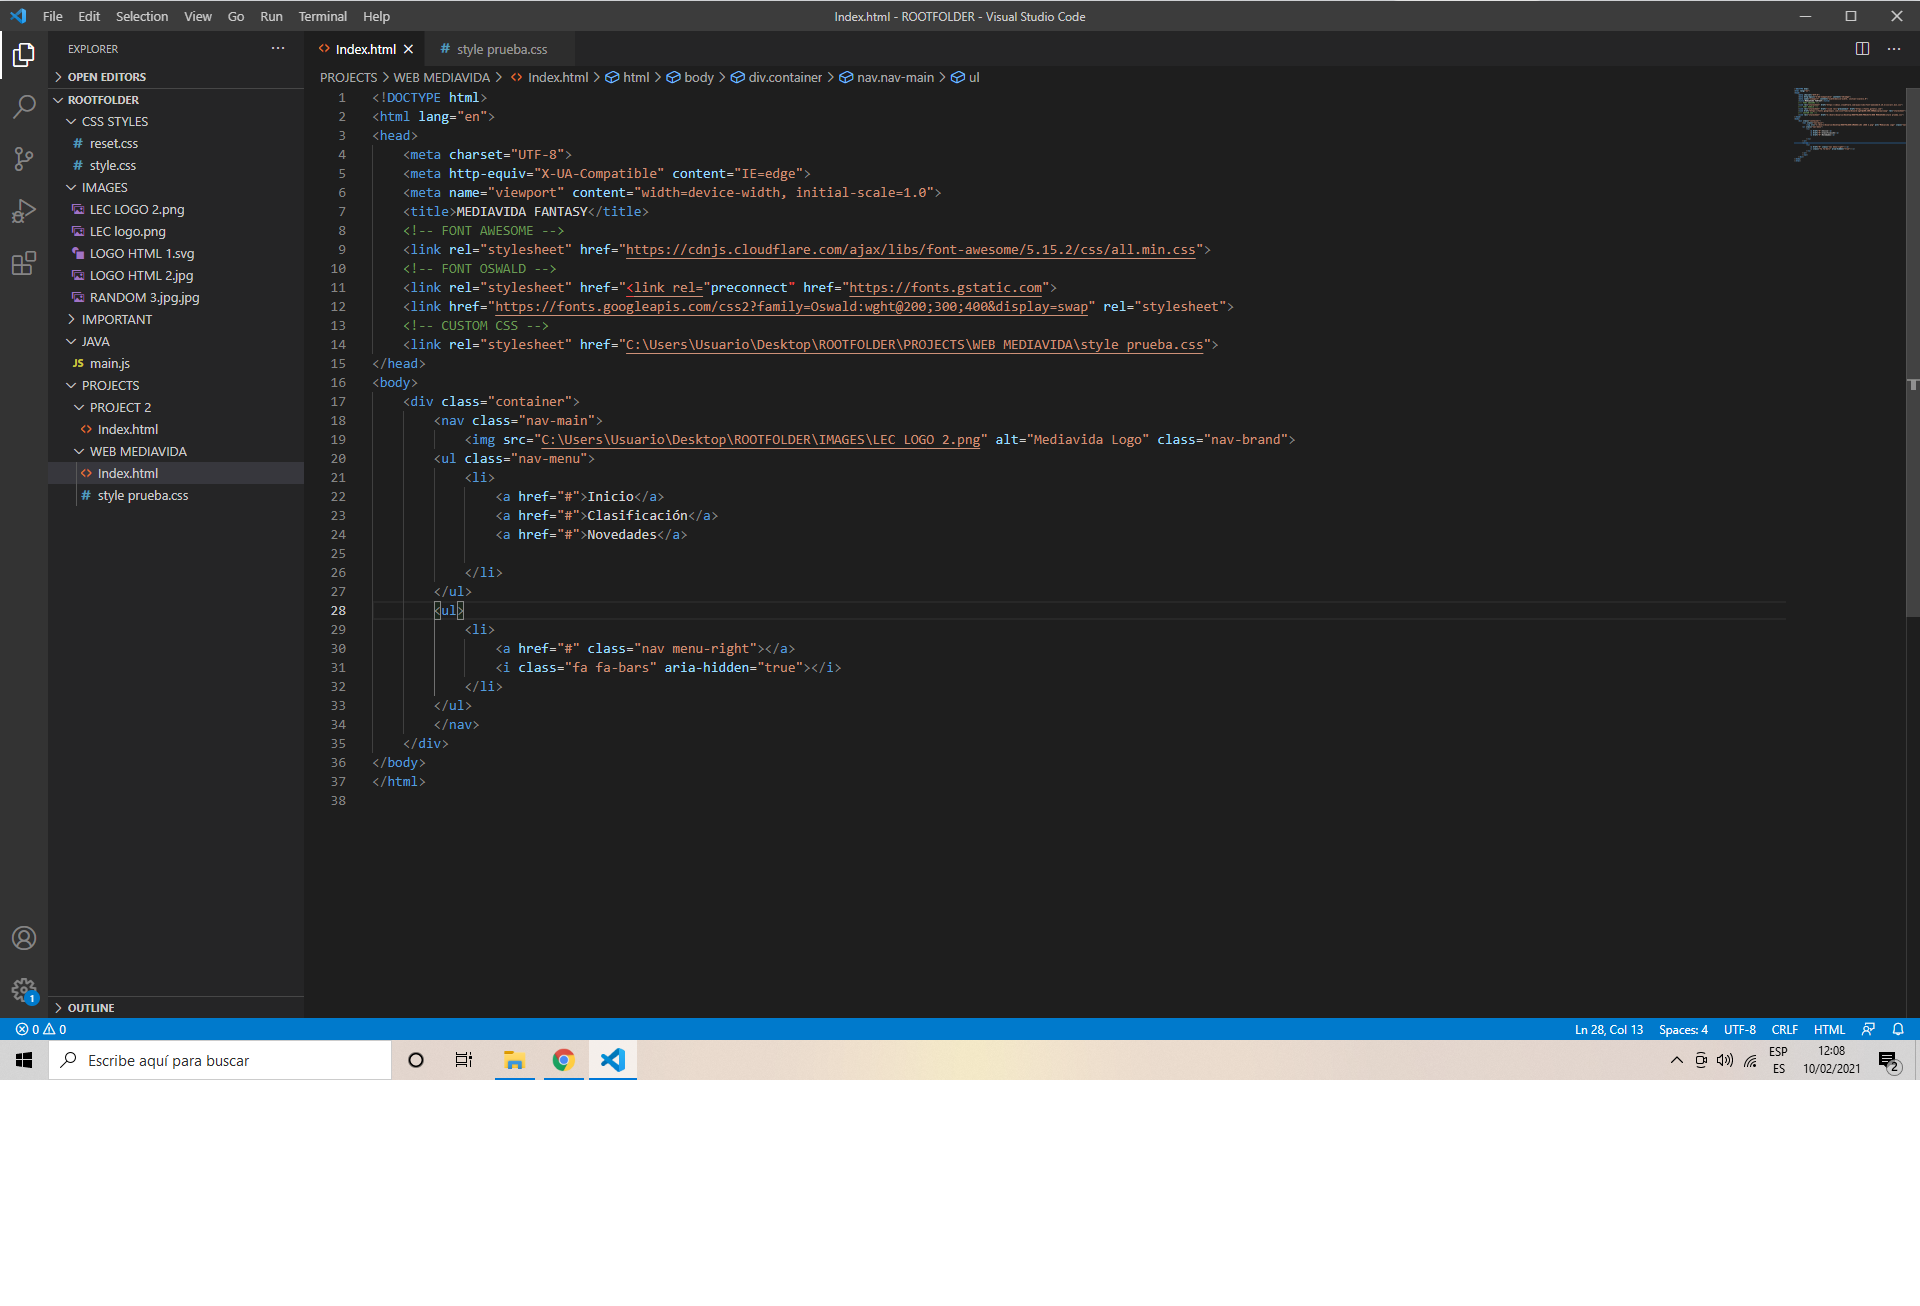Image resolution: width=1920 pixels, height=1306 pixels.
Task: Open the Manage gear settings menu
Action: pyautogui.click(x=24, y=990)
